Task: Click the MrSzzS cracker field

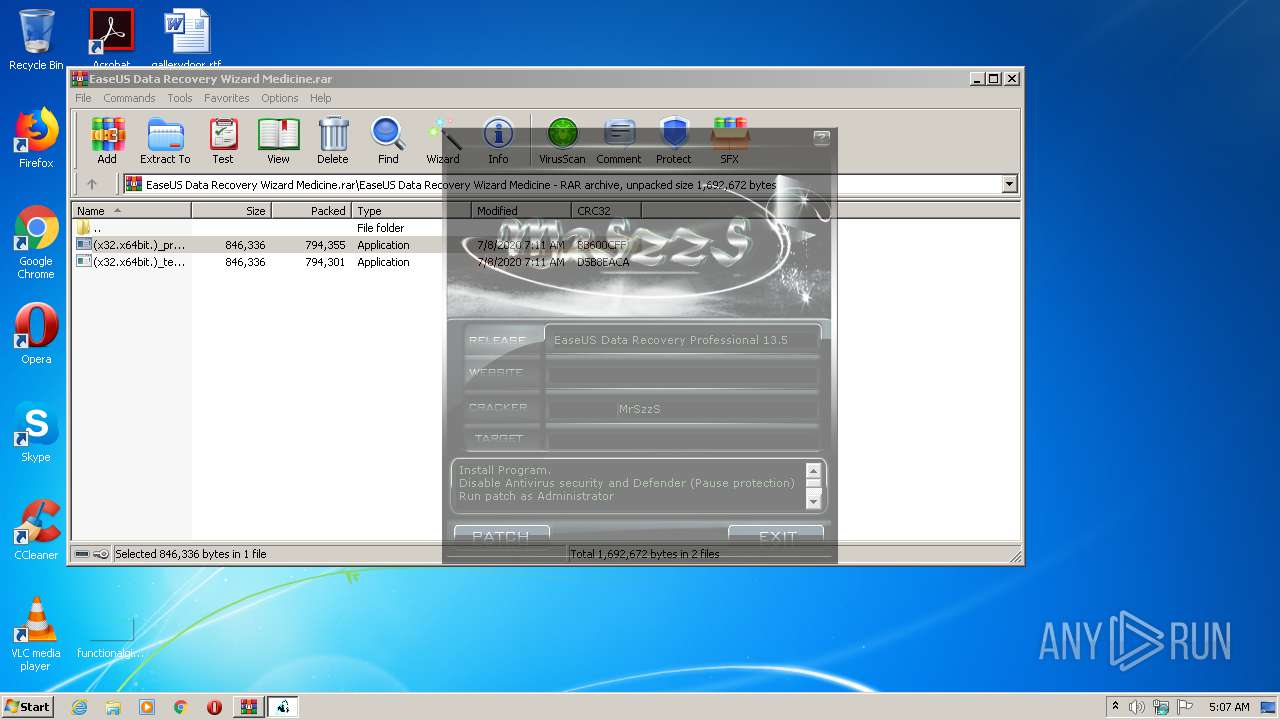Action: pyautogui.click(x=682, y=409)
